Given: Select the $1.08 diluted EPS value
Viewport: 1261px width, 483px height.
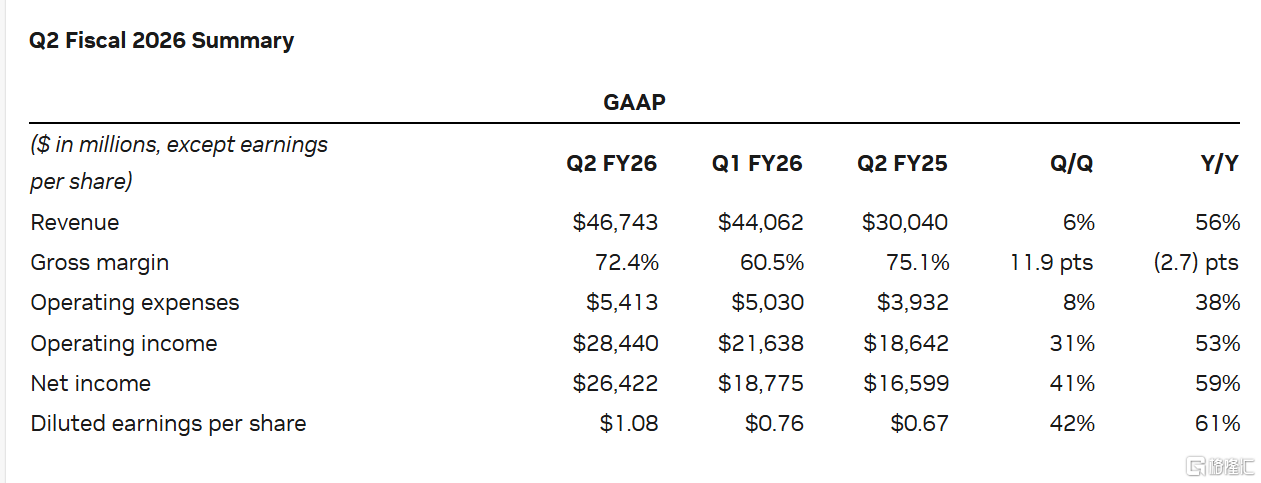Looking at the screenshot, I should [629, 423].
